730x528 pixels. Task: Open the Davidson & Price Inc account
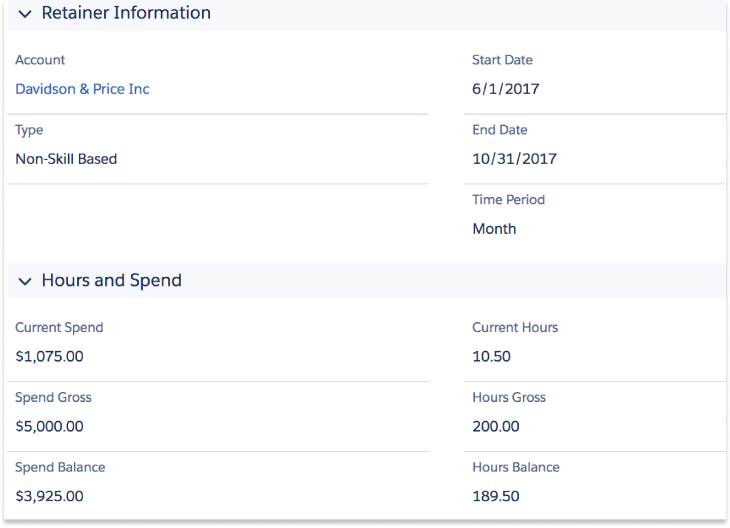(82, 89)
